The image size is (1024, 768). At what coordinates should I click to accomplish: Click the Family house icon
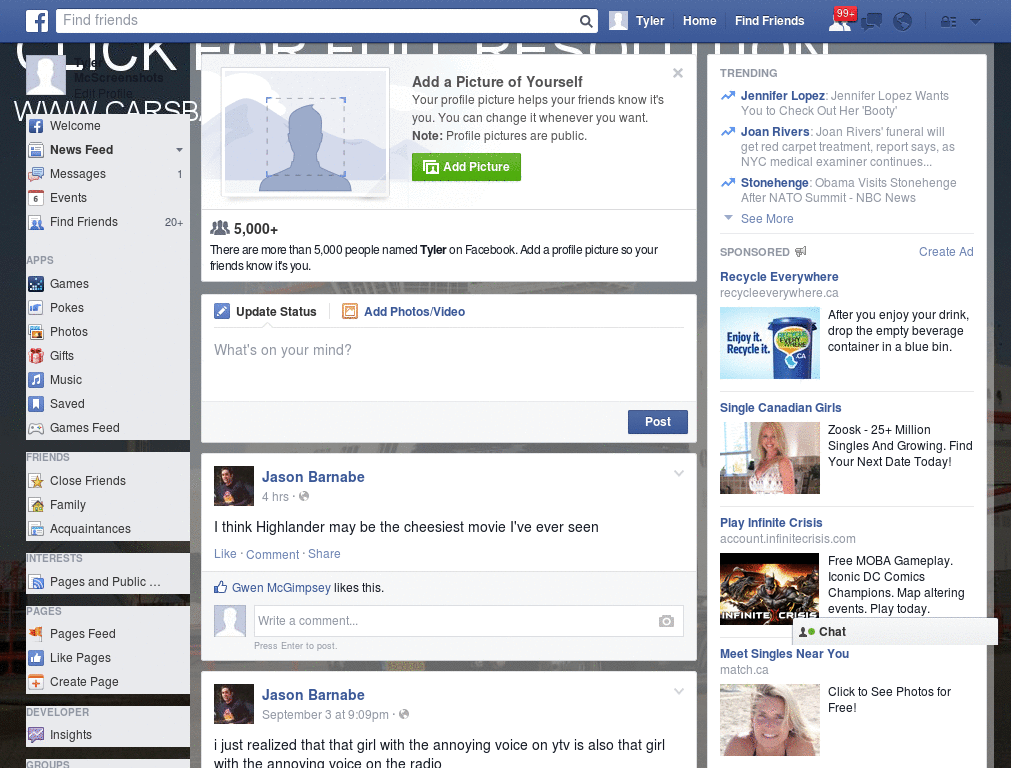[x=36, y=505]
